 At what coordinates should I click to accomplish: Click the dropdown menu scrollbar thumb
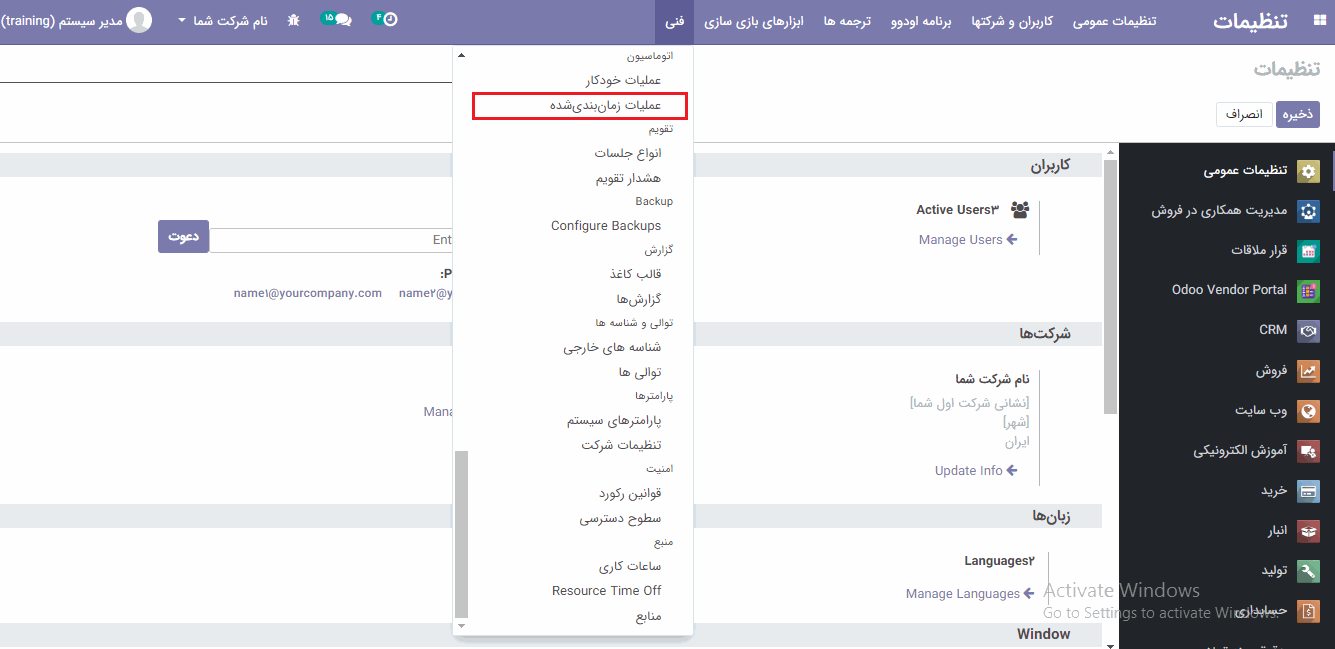point(461,534)
